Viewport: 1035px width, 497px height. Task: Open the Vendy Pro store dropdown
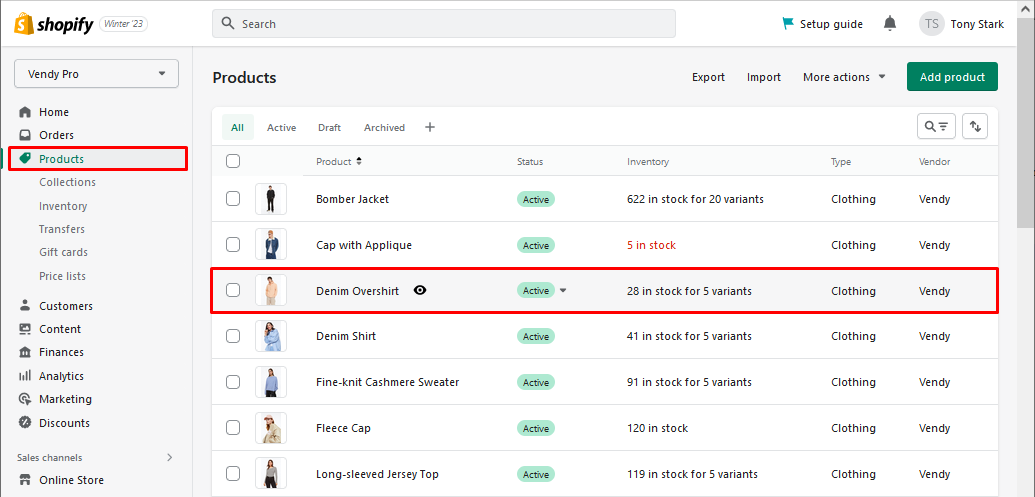coord(96,74)
